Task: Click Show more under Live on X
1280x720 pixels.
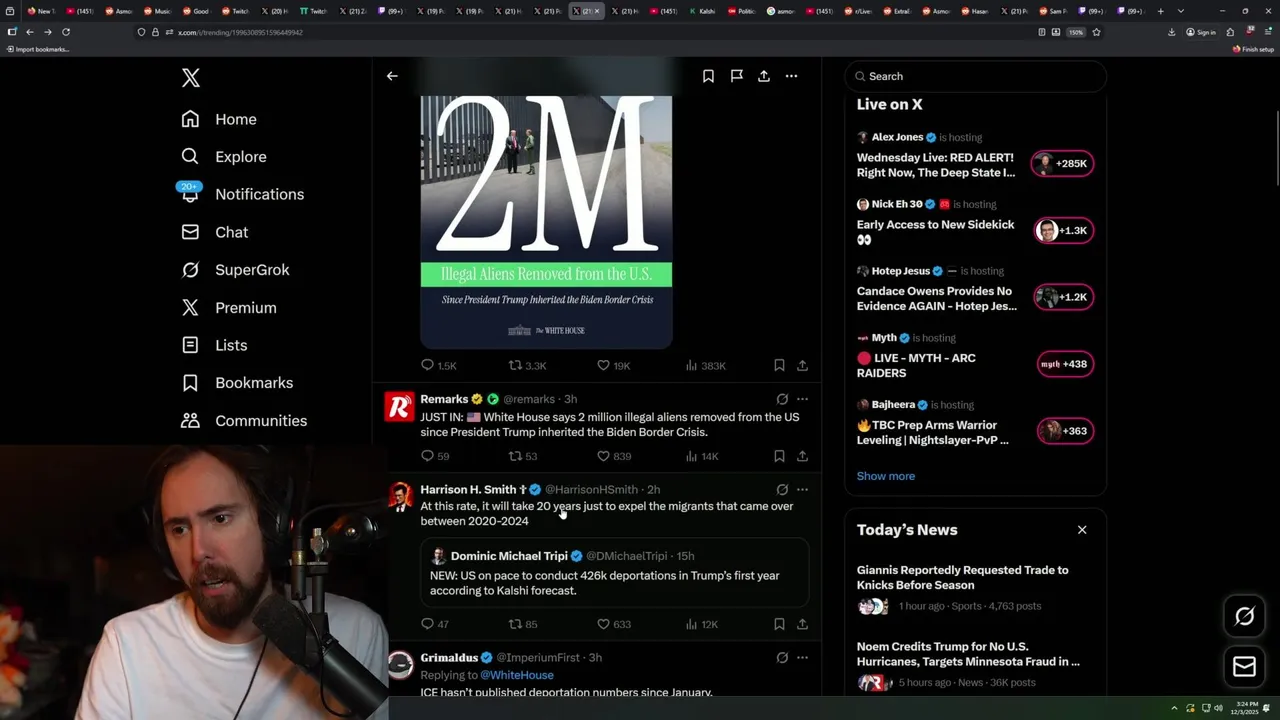Action: click(x=886, y=476)
